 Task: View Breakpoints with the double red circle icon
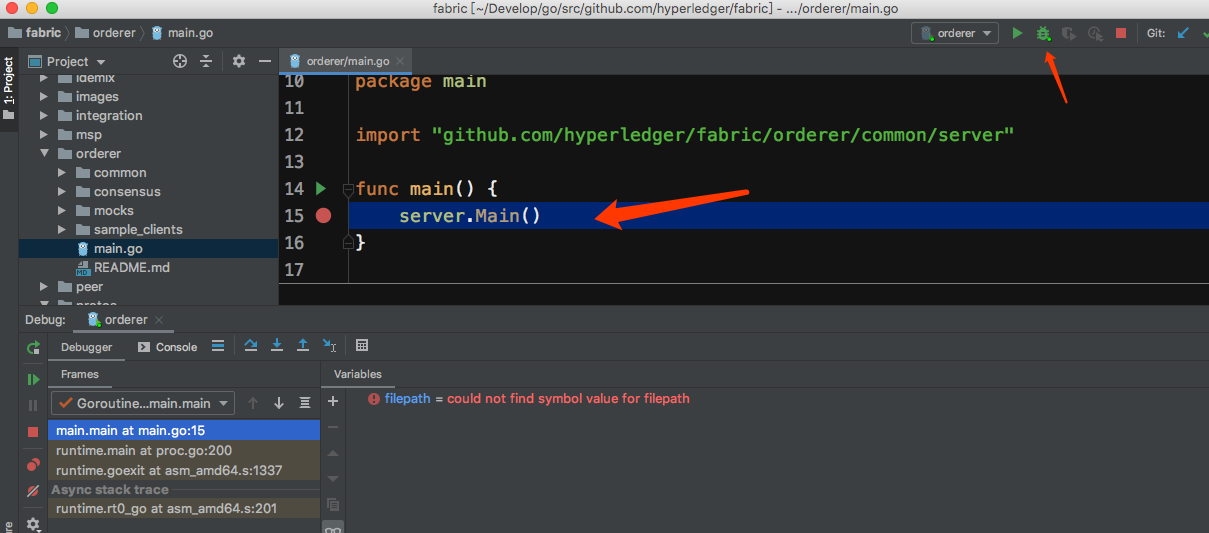click(x=33, y=465)
